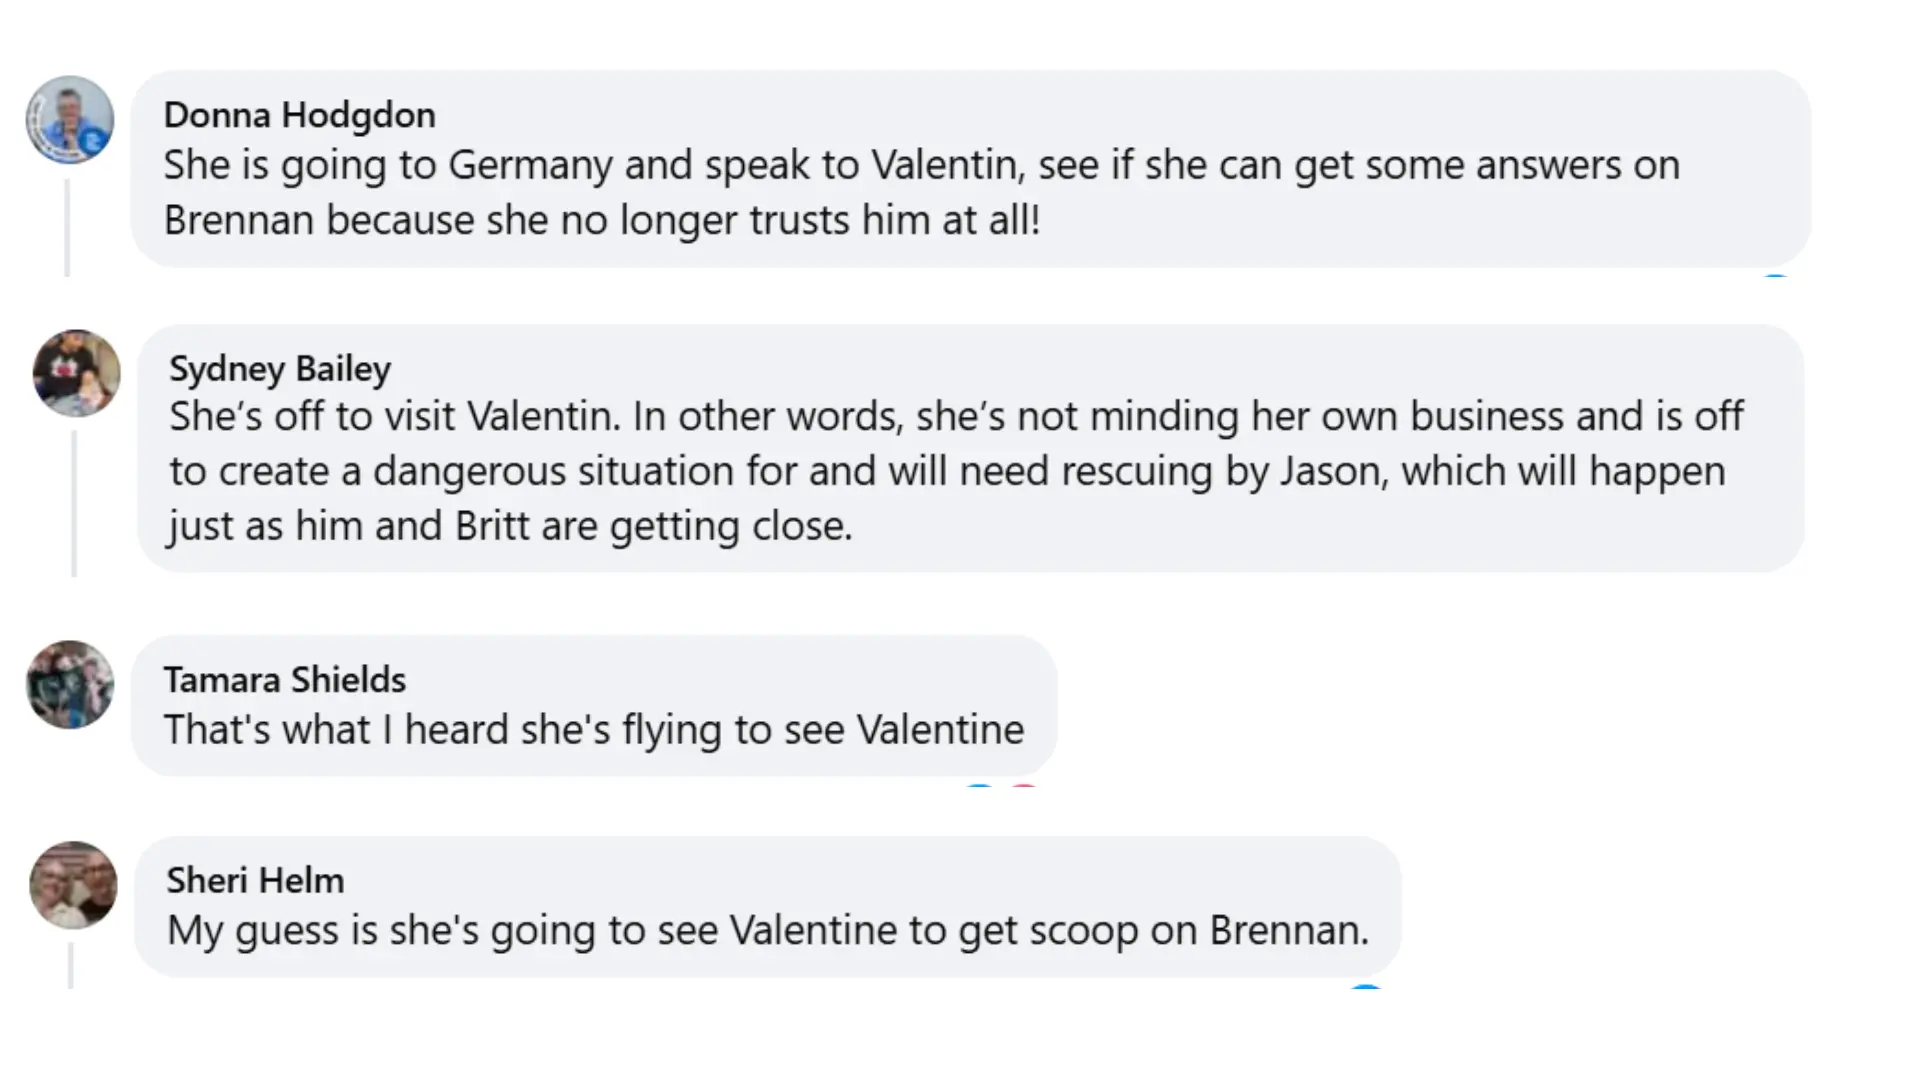Collapse the reply thread line under Sydney's avatar
This screenshot has width=1920, height=1080.
[74, 503]
